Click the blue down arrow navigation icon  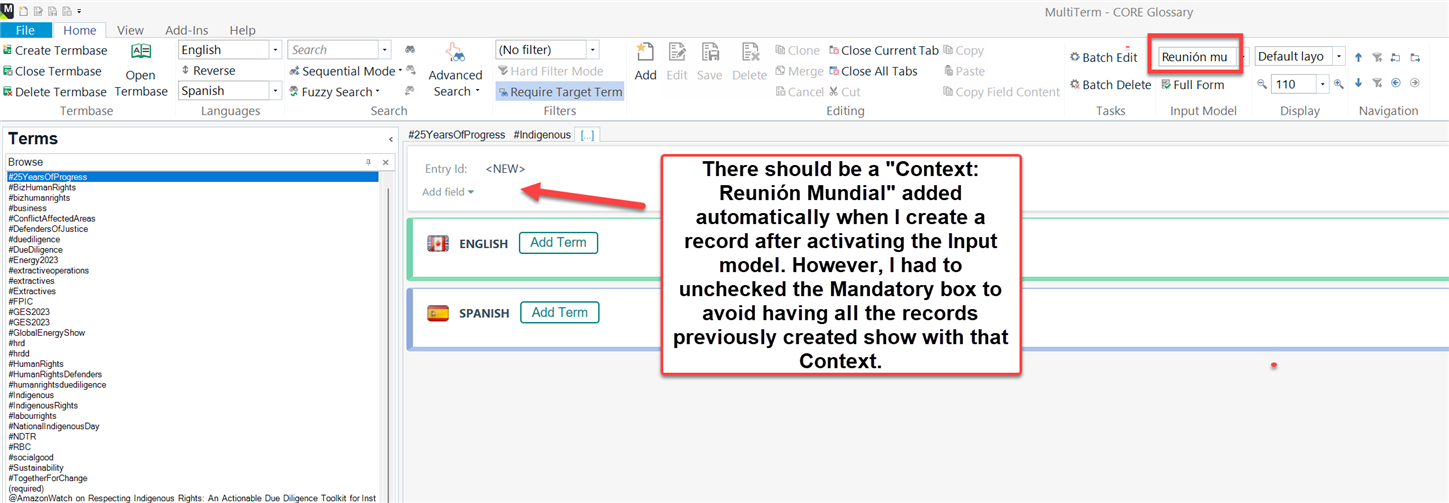[x=1358, y=83]
